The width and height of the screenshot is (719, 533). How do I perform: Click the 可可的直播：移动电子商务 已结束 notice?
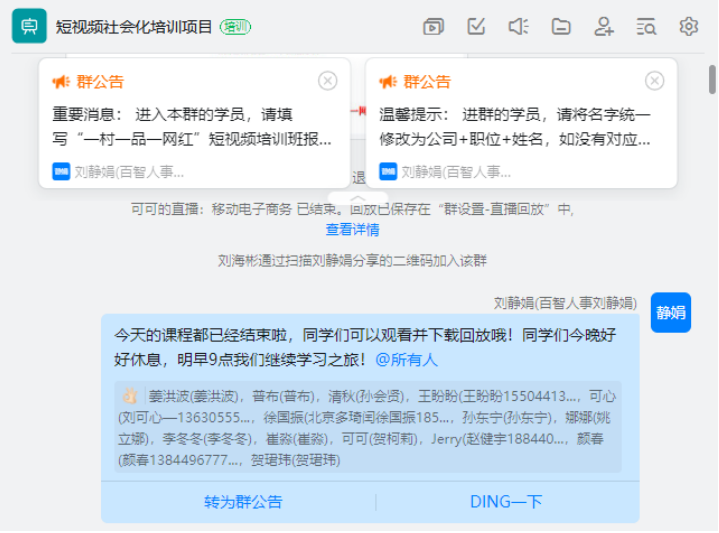click(x=352, y=210)
